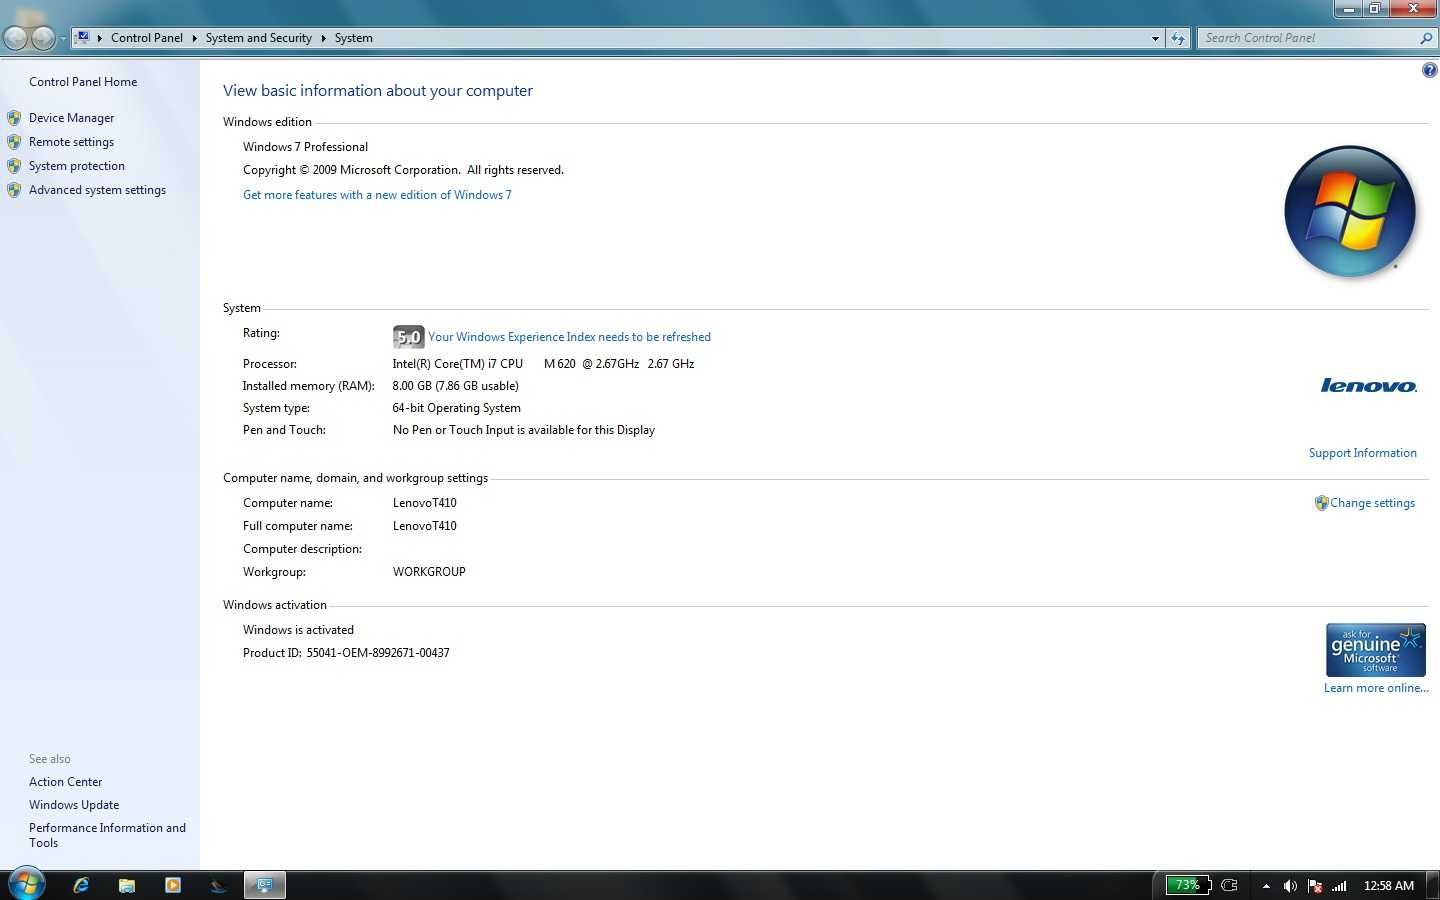Image resolution: width=1440 pixels, height=900 pixels.
Task: Click shield icon beside Device Manager
Action: pyautogui.click(x=14, y=118)
